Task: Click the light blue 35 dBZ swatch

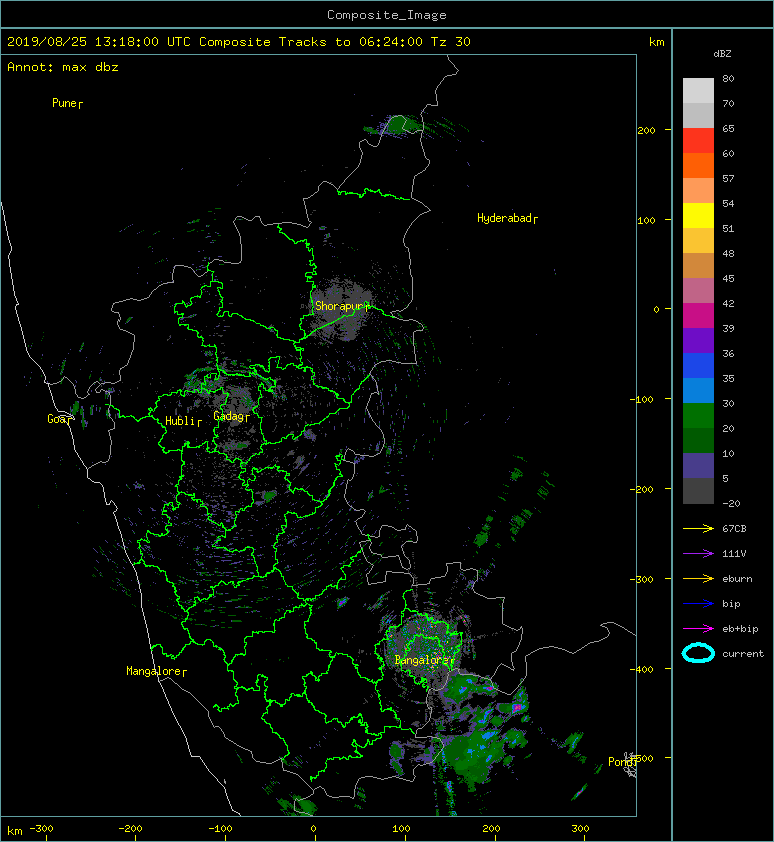Action: click(x=698, y=390)
